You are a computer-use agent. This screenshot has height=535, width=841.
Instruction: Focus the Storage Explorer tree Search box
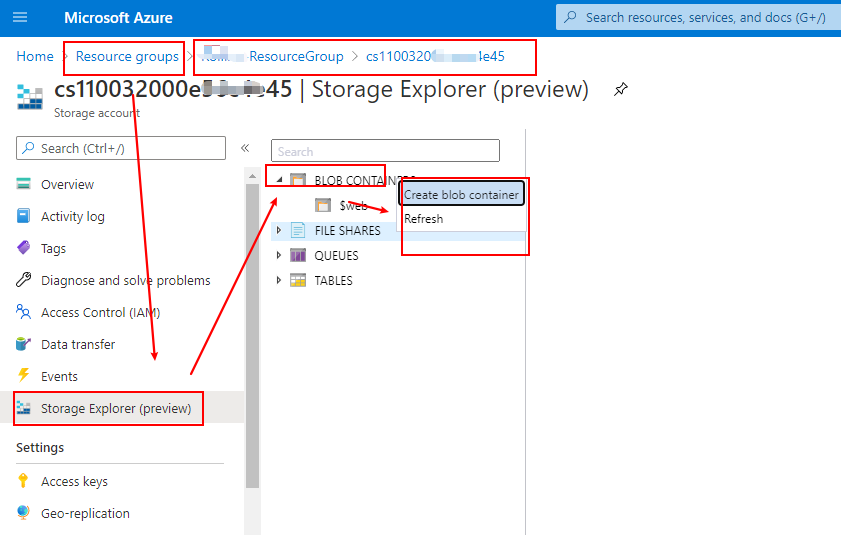pos(385,151)
